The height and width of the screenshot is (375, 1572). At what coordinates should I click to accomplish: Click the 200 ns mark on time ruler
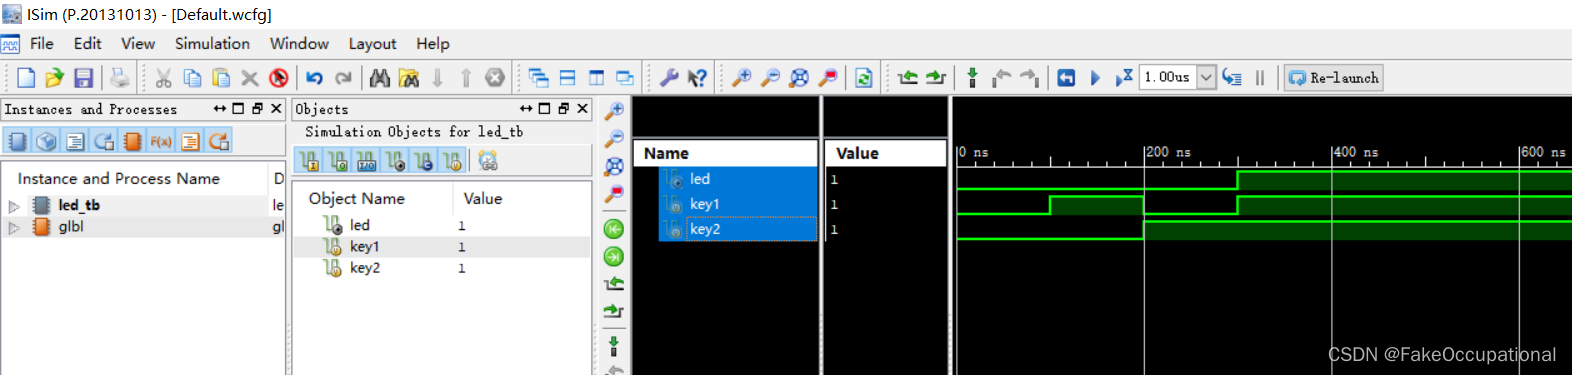[1167, 152]
